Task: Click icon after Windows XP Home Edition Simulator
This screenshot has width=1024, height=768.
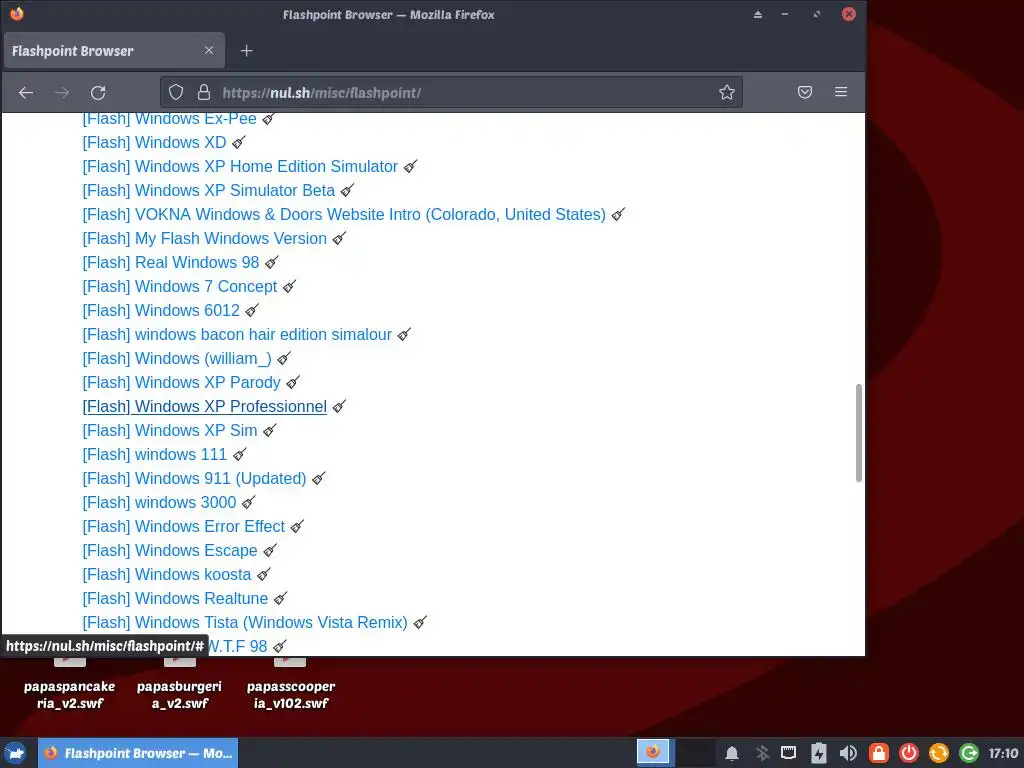Action: click(410, 167)
